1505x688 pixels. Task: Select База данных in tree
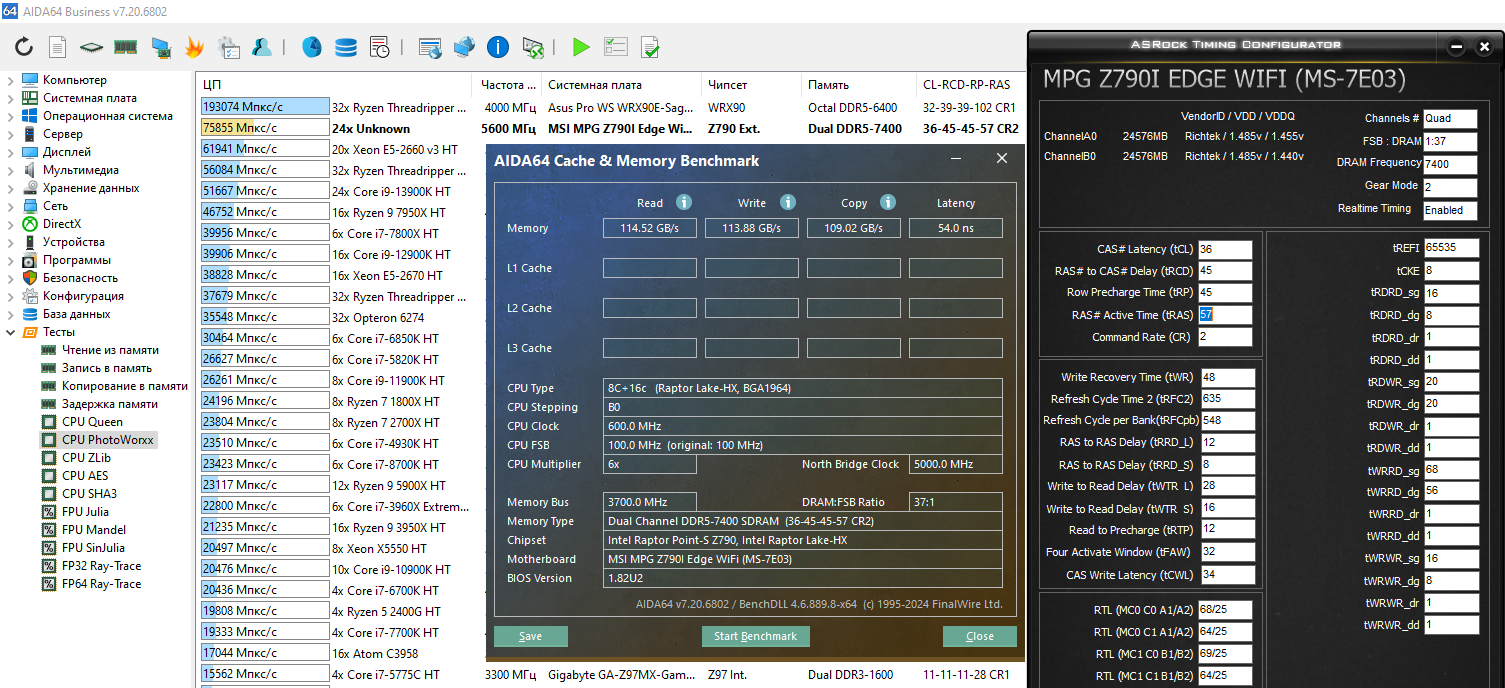[x=77, y=314]
